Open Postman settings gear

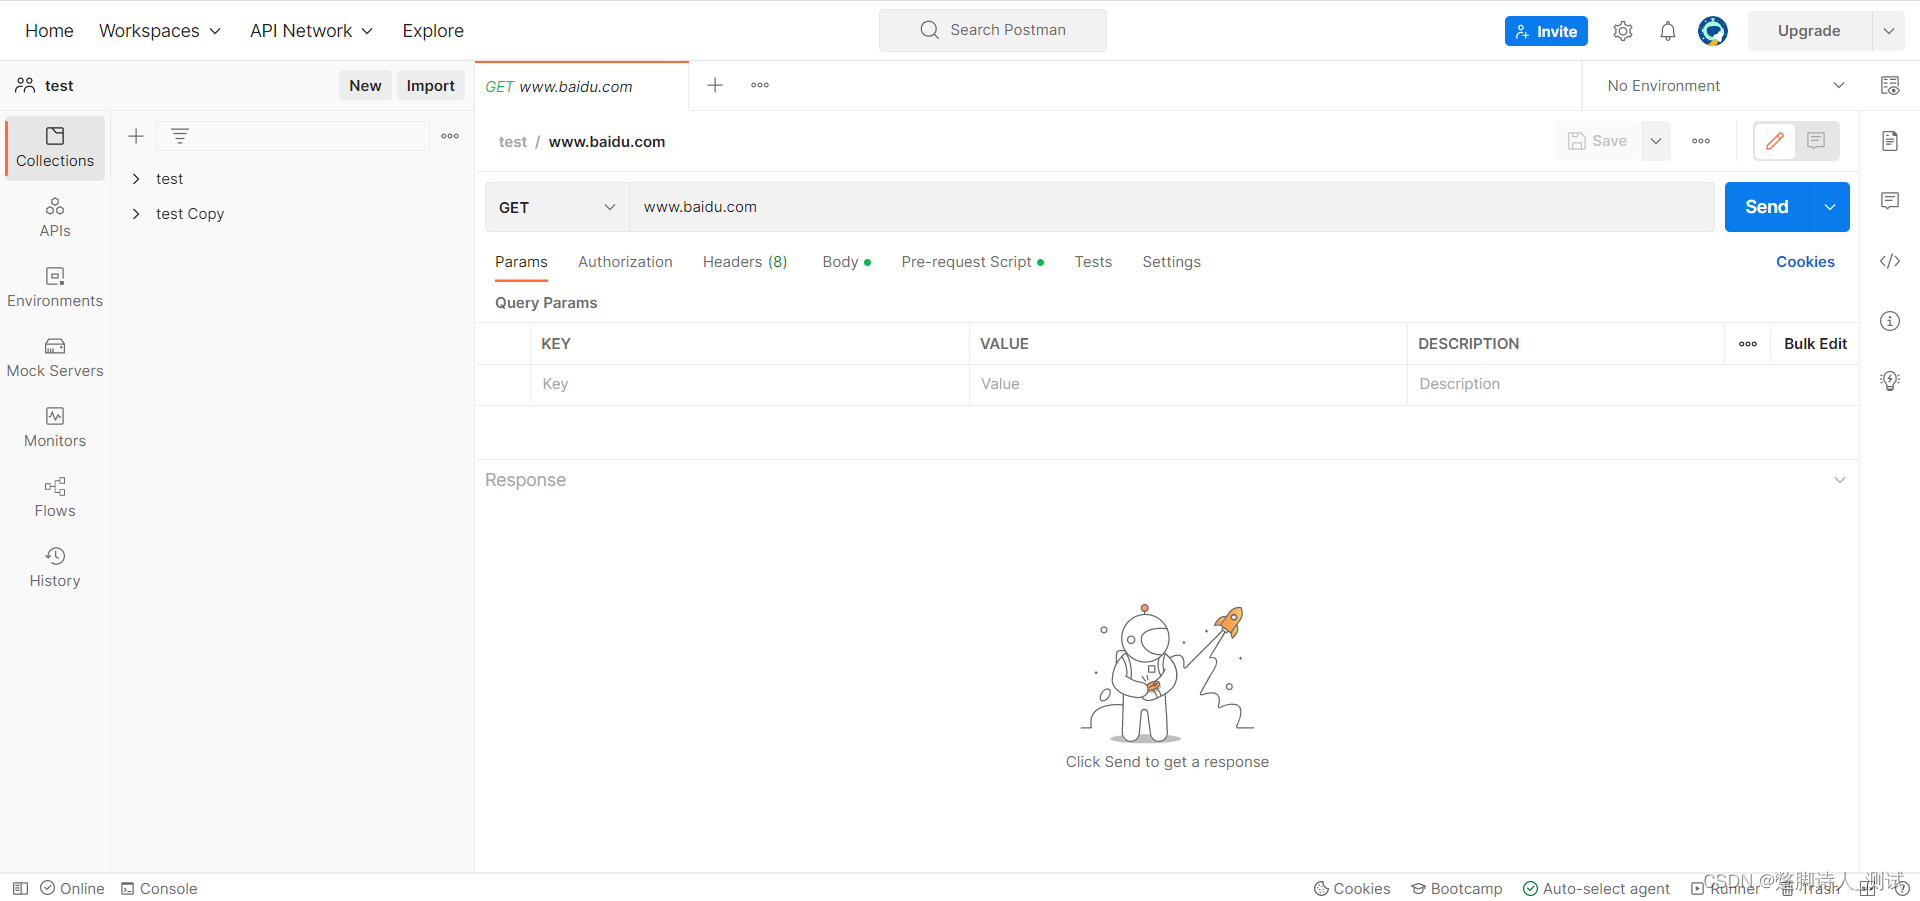tap(1623, 31)
